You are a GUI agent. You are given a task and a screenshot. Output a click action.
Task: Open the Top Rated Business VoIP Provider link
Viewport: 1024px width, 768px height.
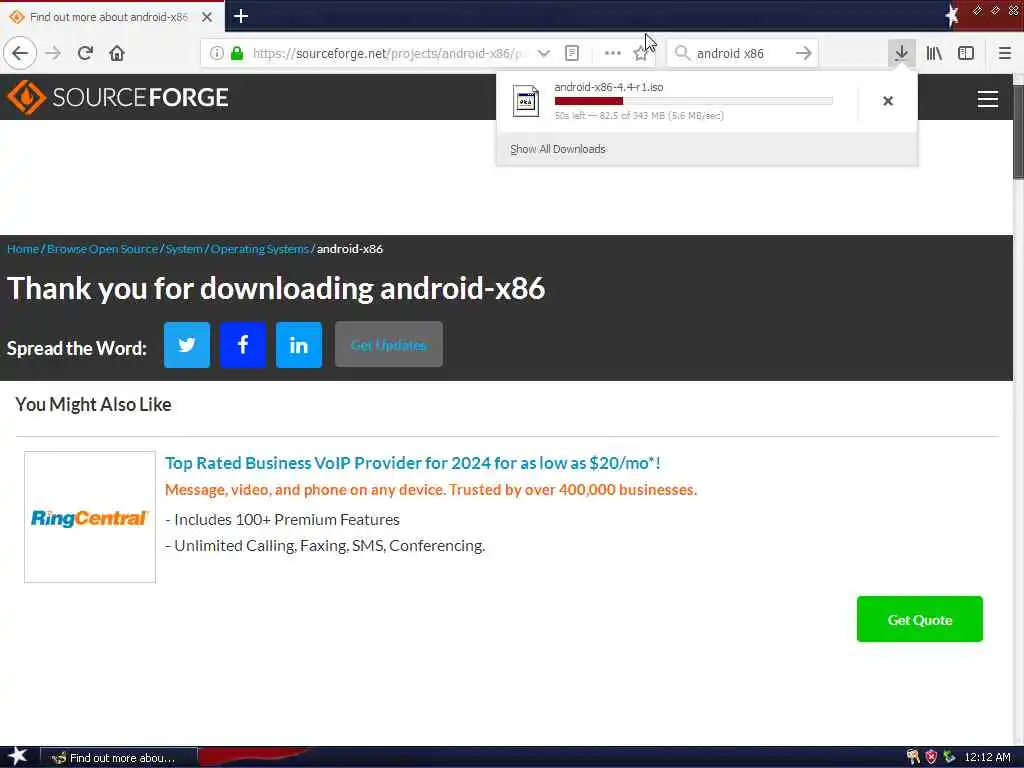pos(413,463)
